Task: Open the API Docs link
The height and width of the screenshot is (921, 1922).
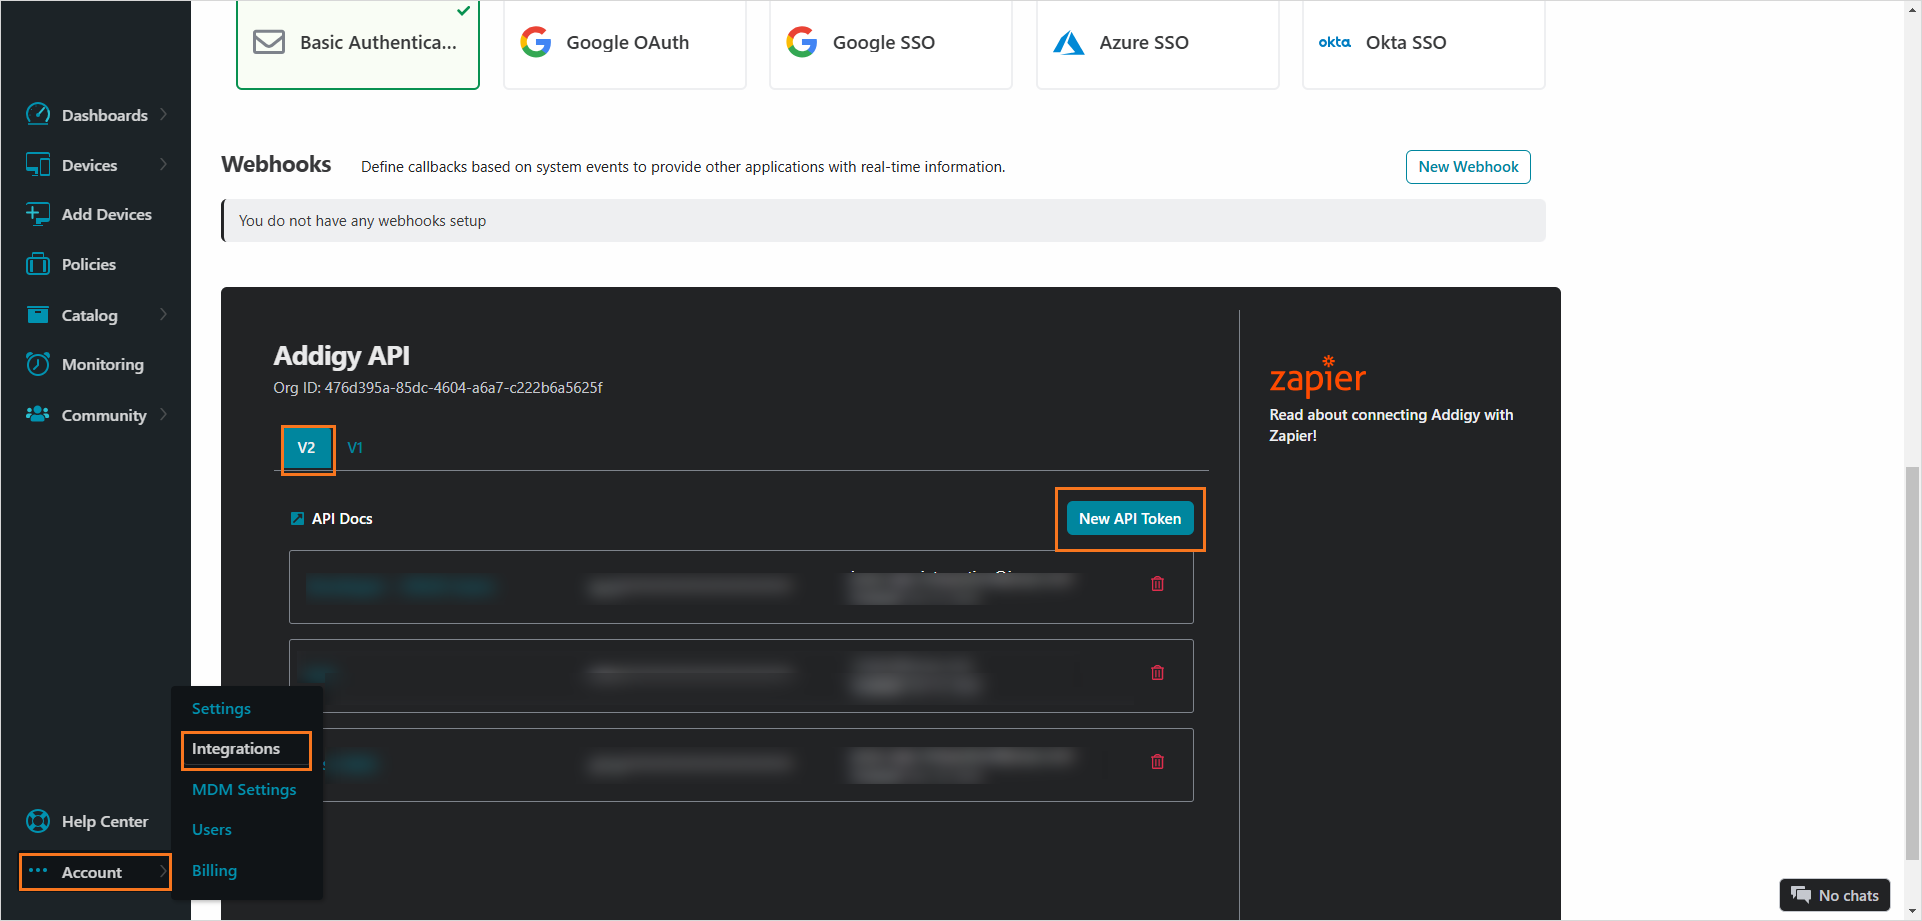Action: pos(342,518)
